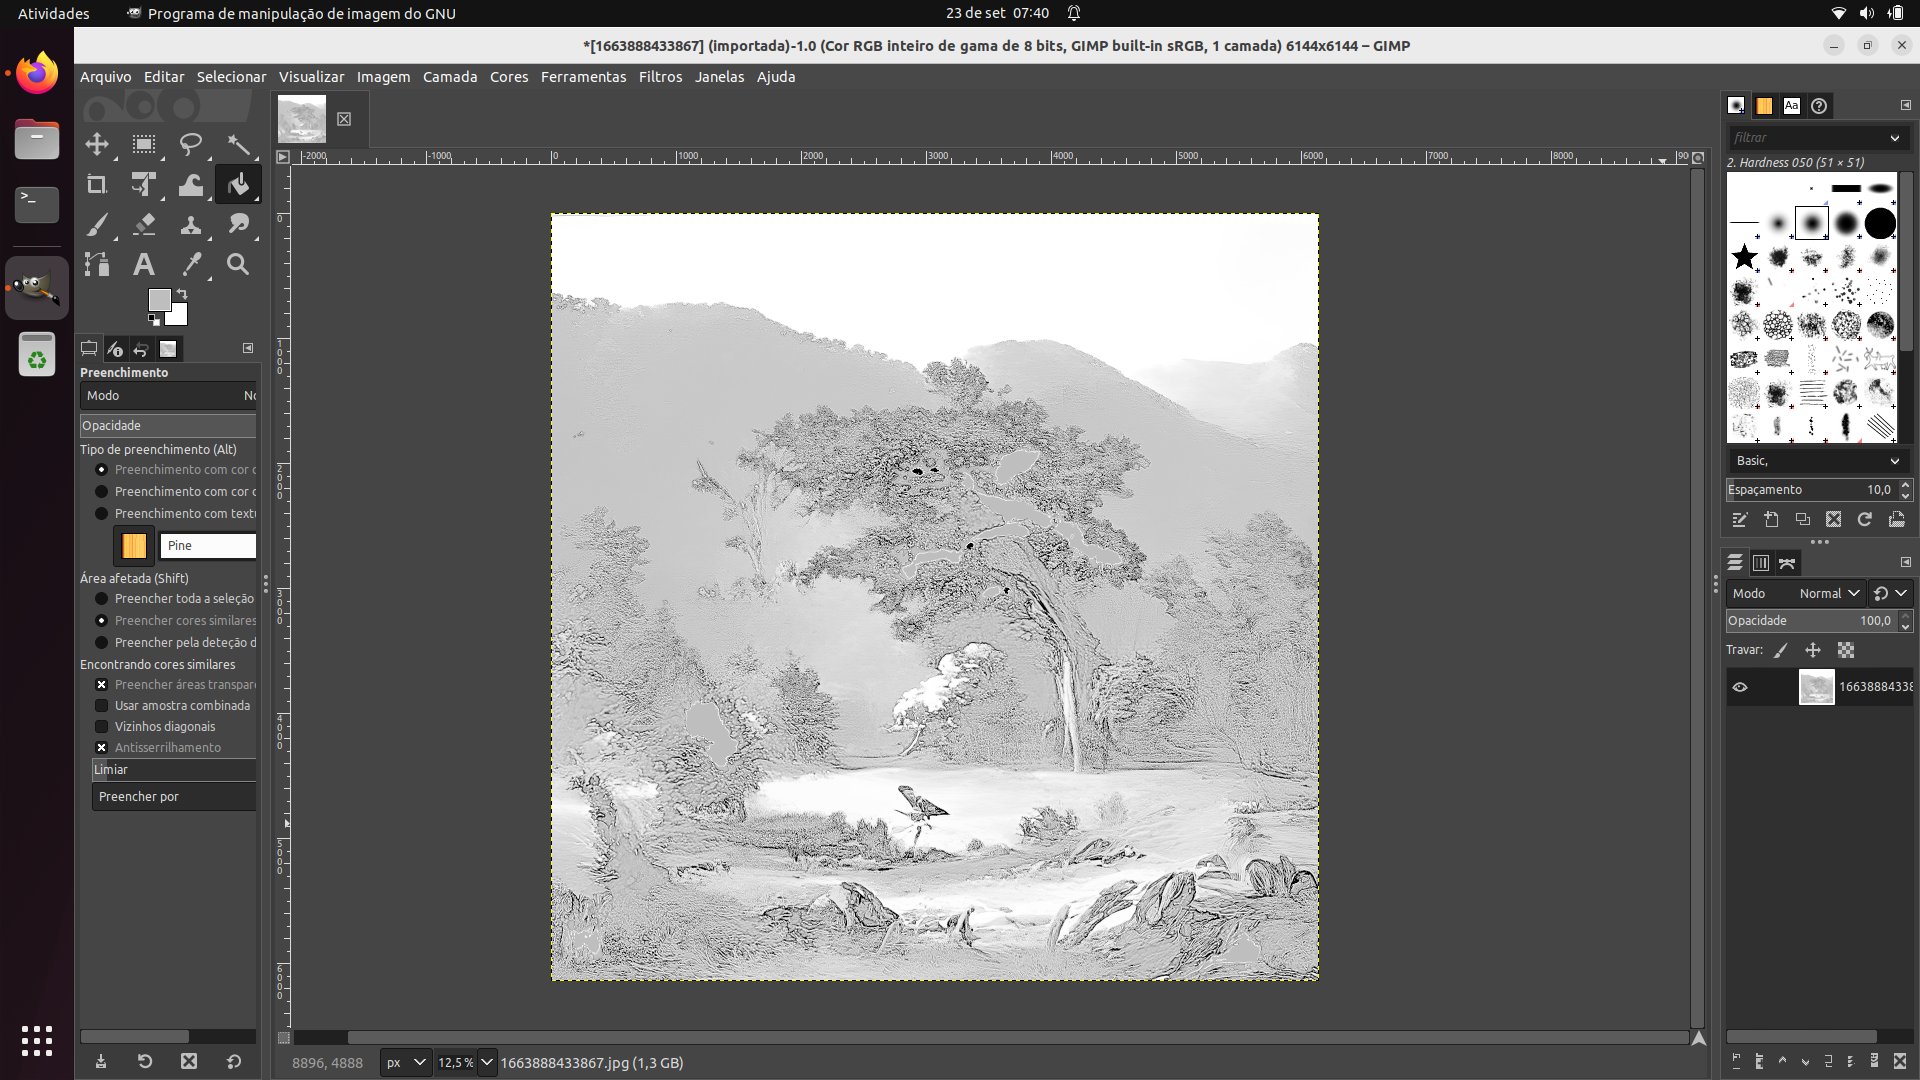
Task: Select the Warp Transform tool
Action: point(191,185)
